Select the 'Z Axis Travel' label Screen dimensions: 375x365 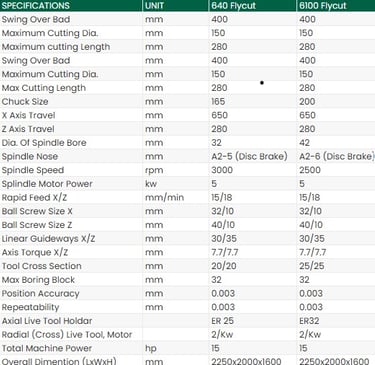[28, 129]
